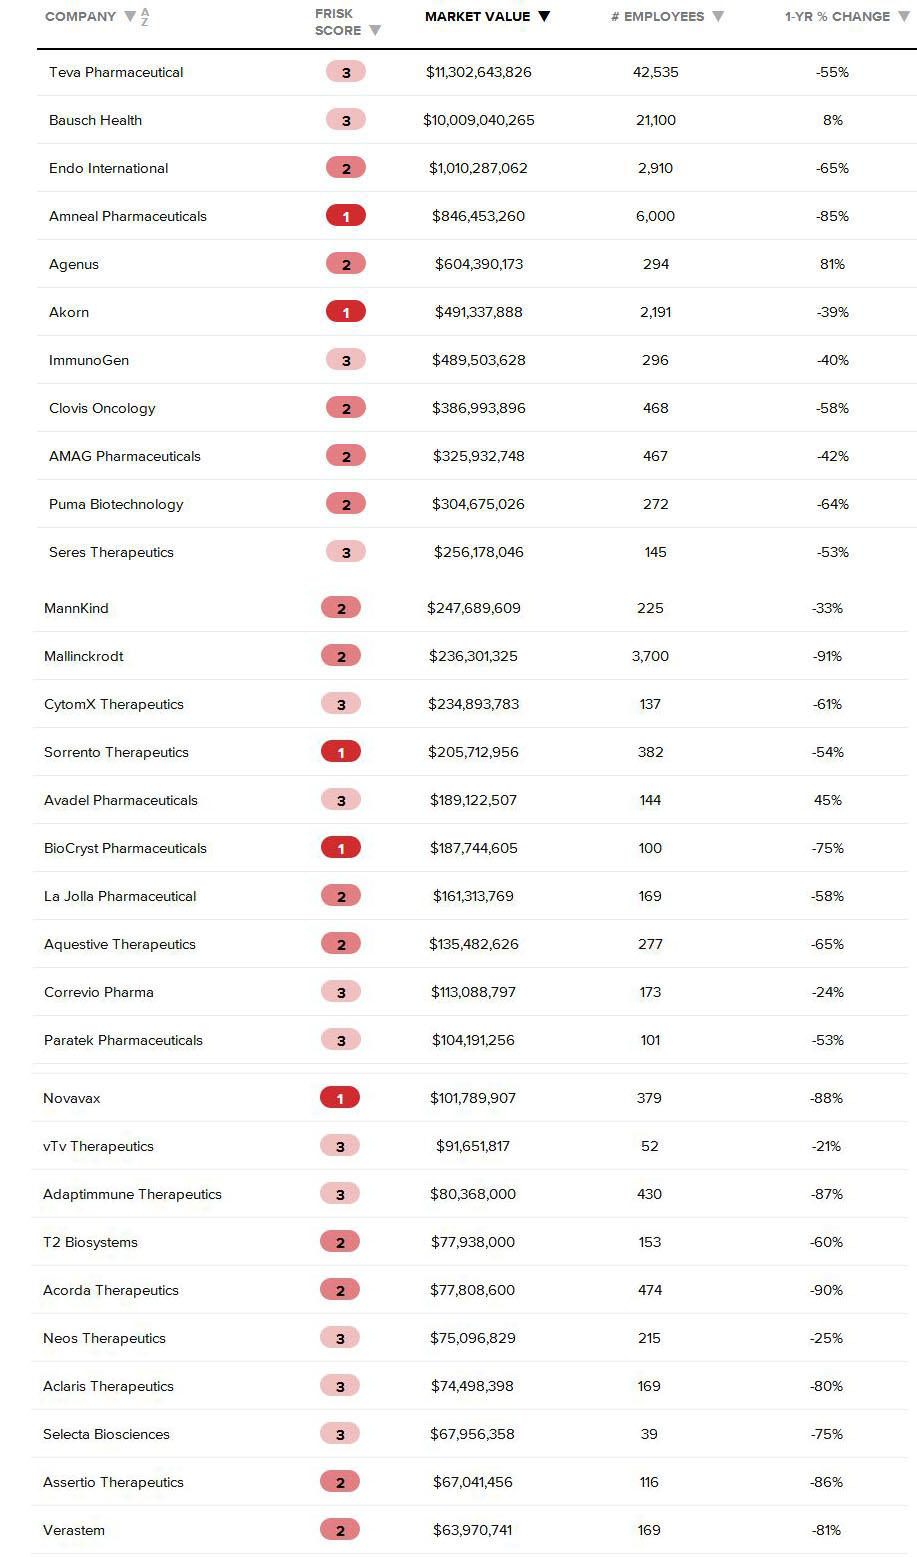Select the Akorn company name
Viewport: 917px width, 1557px height.
[x=69, y=312]
